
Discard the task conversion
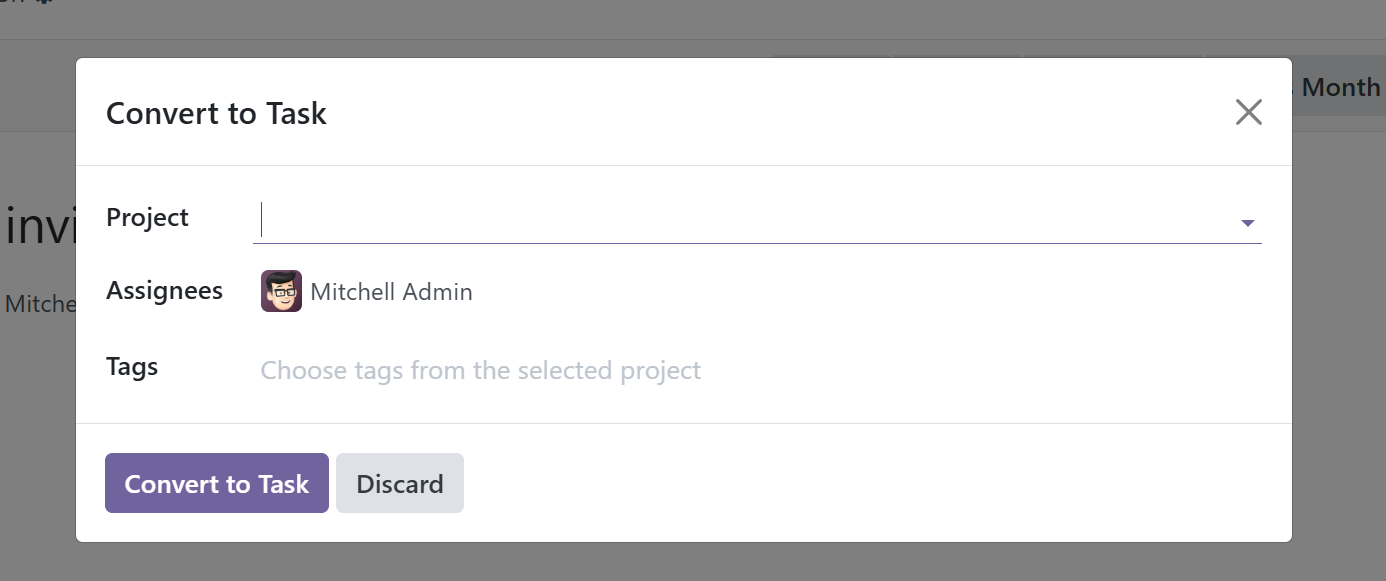400,483
